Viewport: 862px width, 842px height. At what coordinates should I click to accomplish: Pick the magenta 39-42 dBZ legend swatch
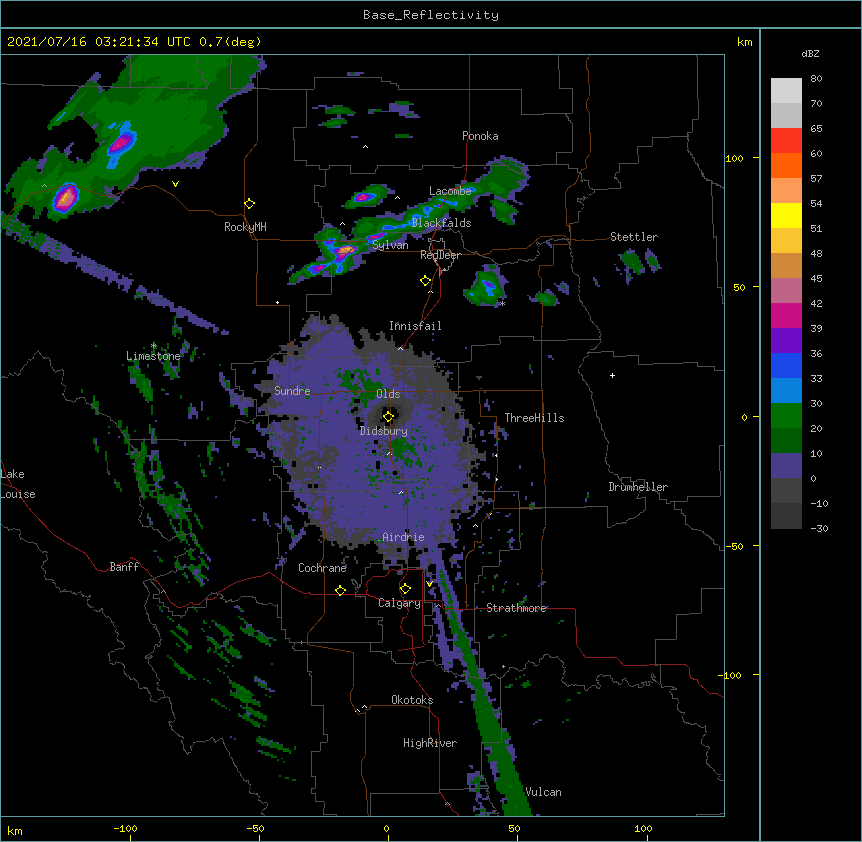point(786,315)
